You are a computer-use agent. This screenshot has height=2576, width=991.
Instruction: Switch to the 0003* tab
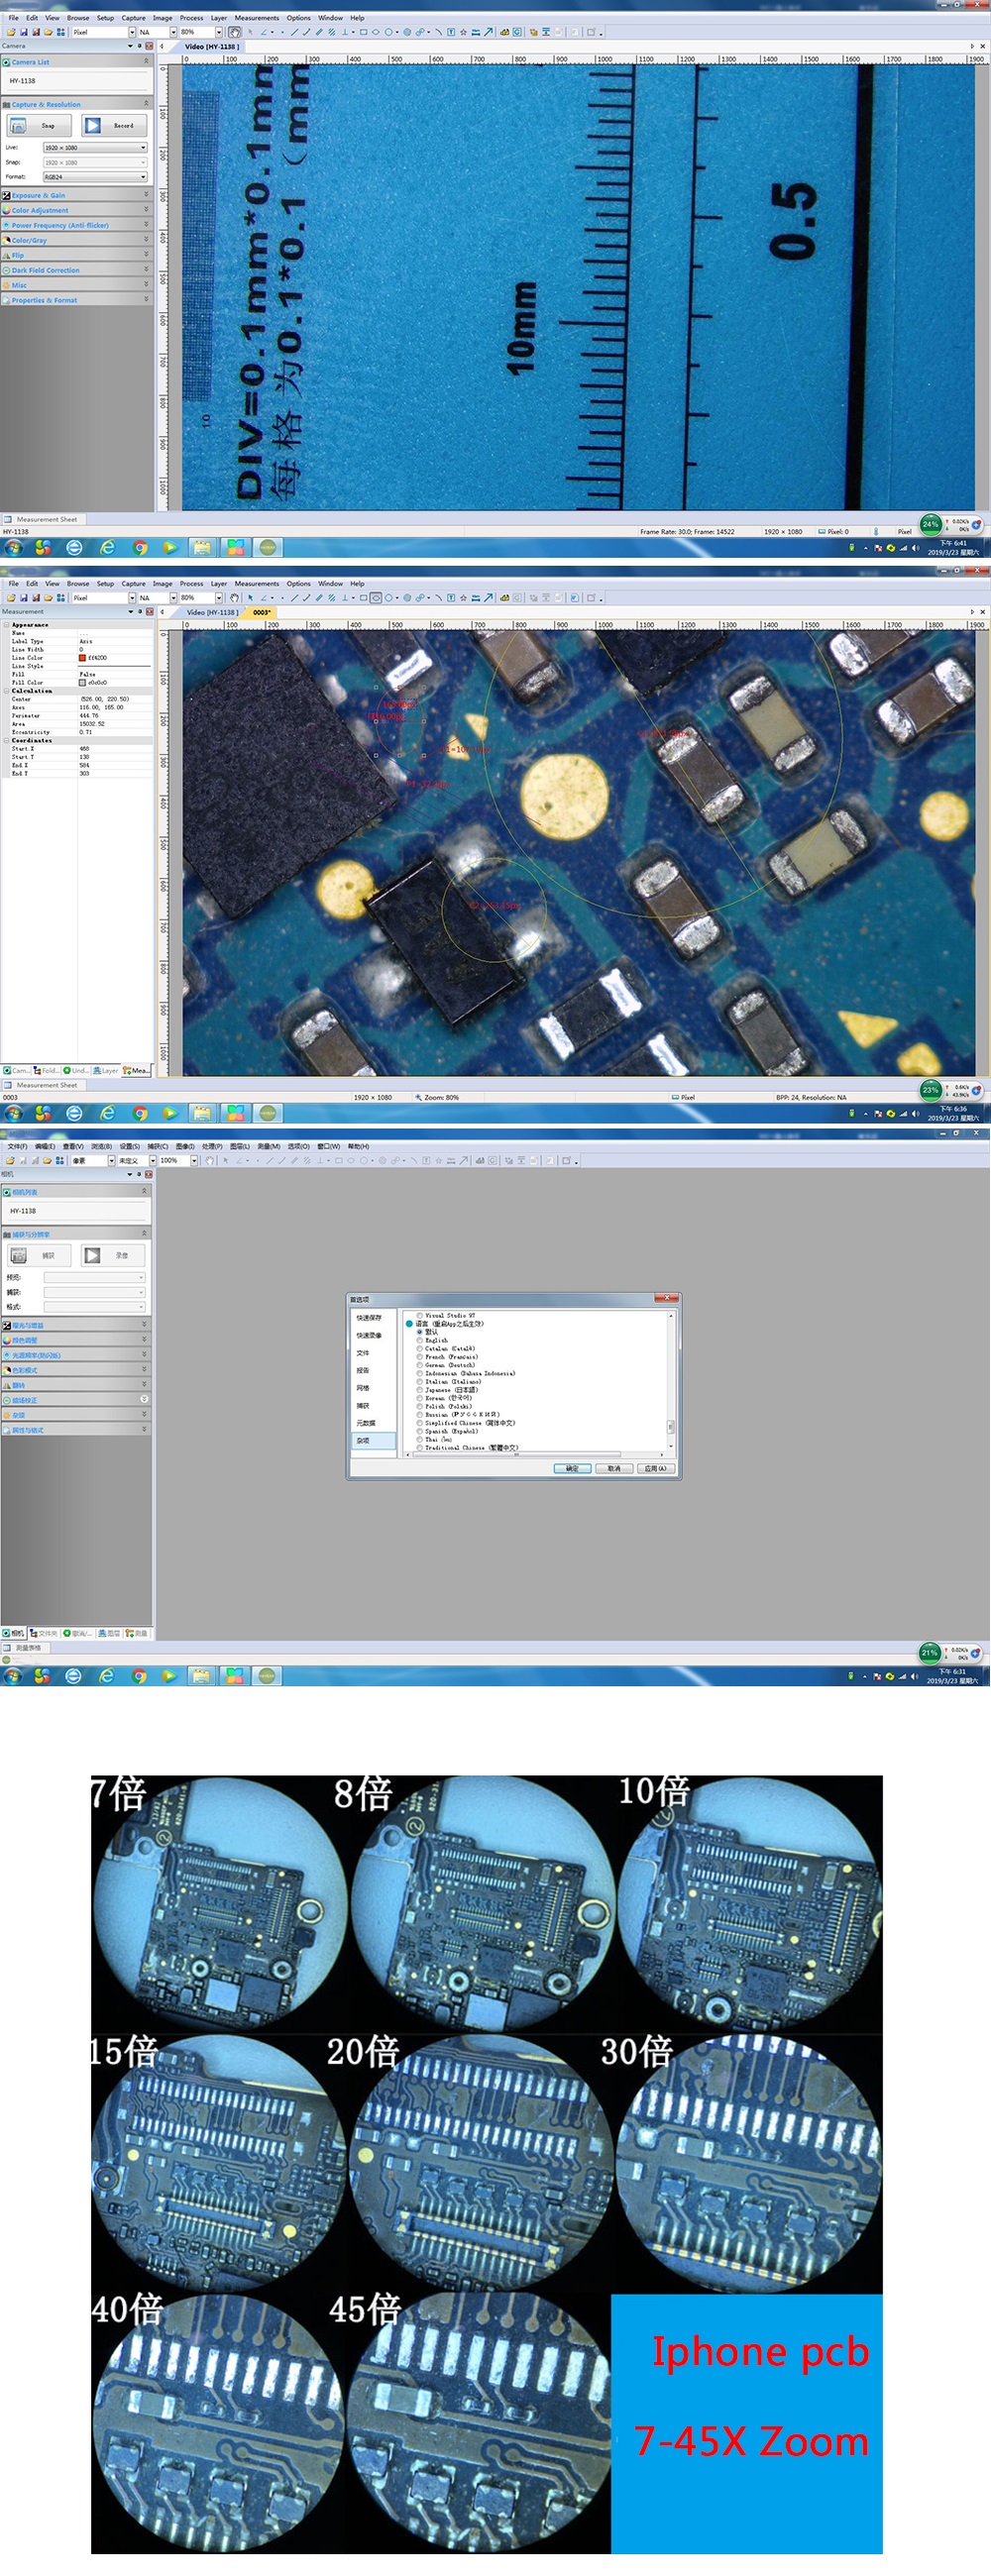(x=261, y=612)
